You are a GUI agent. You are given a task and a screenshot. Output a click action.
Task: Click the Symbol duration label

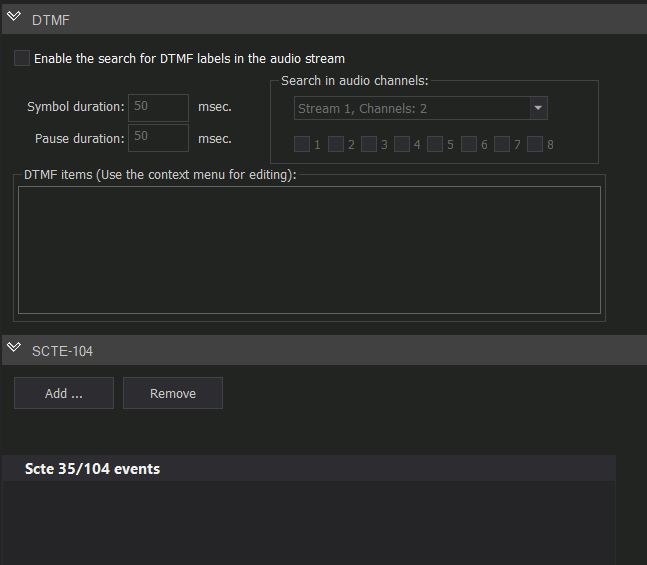click(x=76, y=107)
